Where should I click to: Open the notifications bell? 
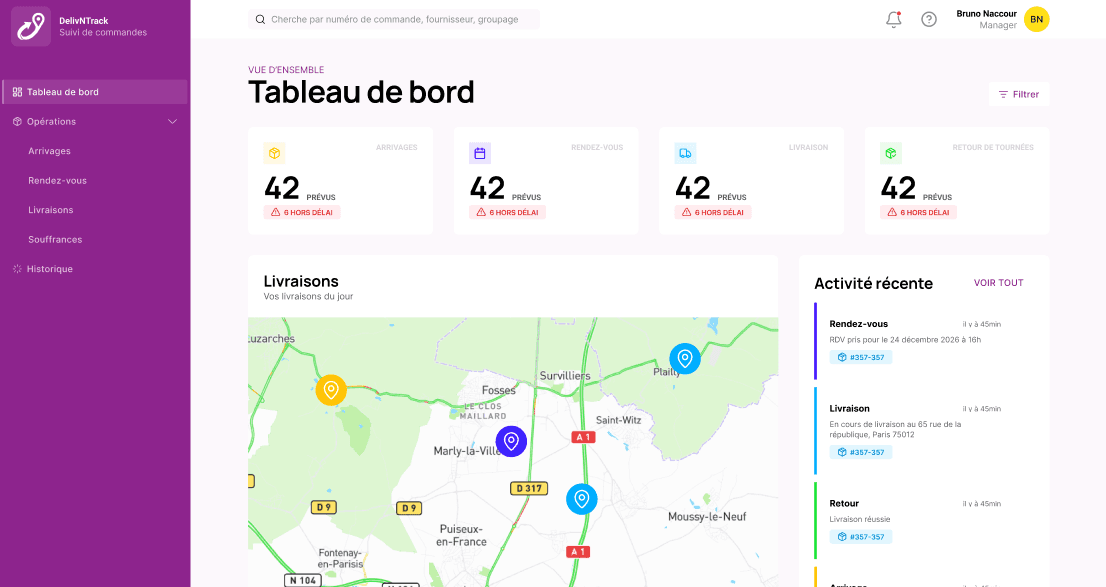point(894,19)
